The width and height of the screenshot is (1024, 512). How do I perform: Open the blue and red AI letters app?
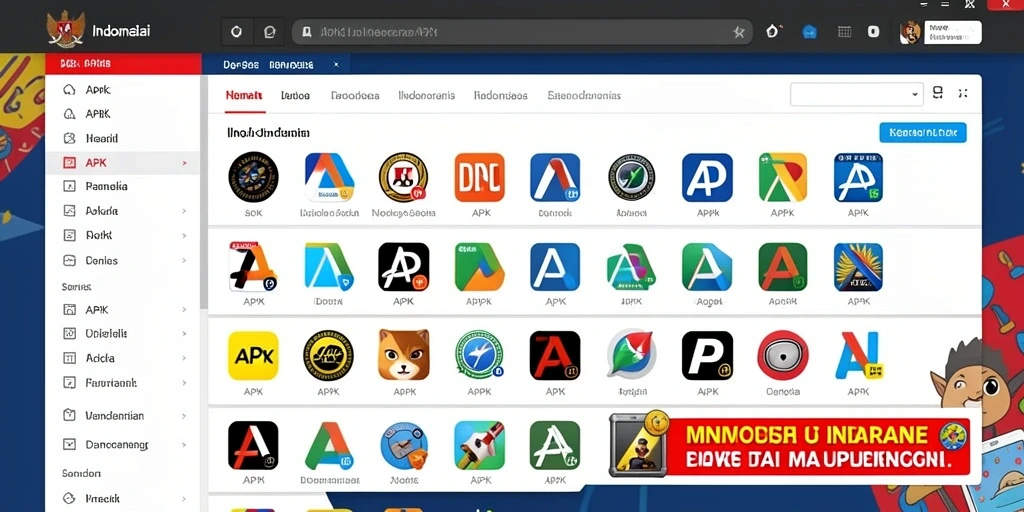[x=858, y=355]
